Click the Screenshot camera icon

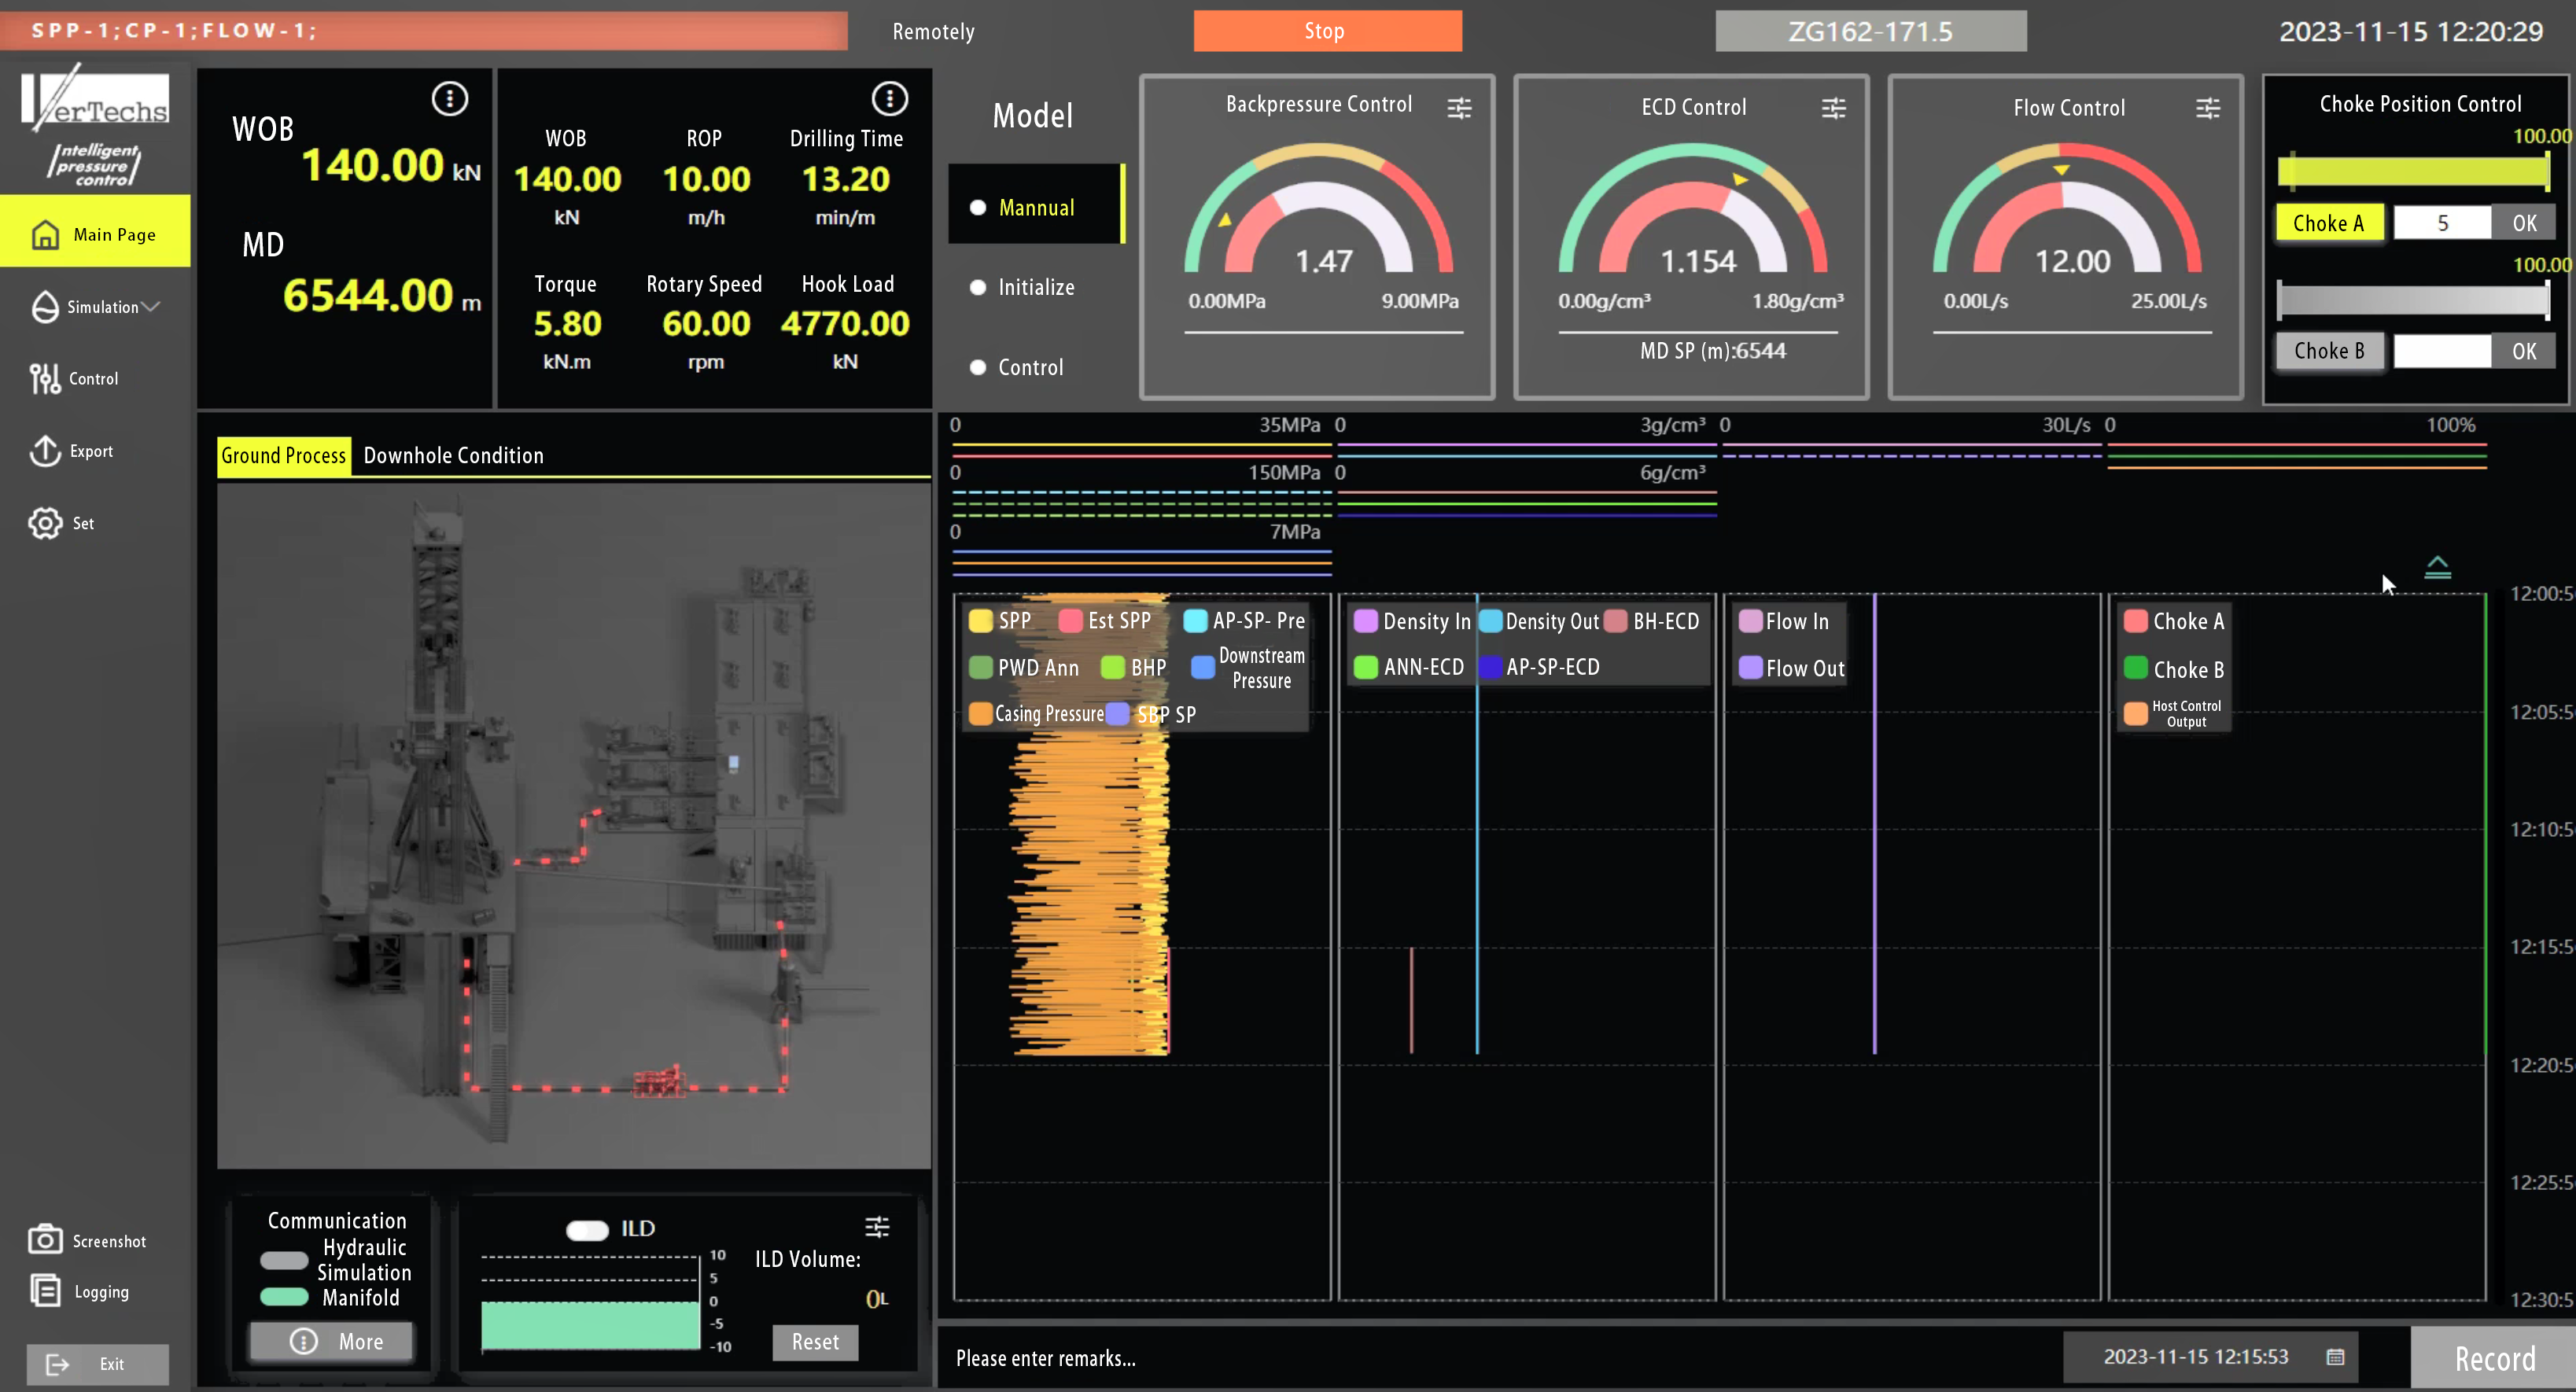click(x=45, y=1240)
